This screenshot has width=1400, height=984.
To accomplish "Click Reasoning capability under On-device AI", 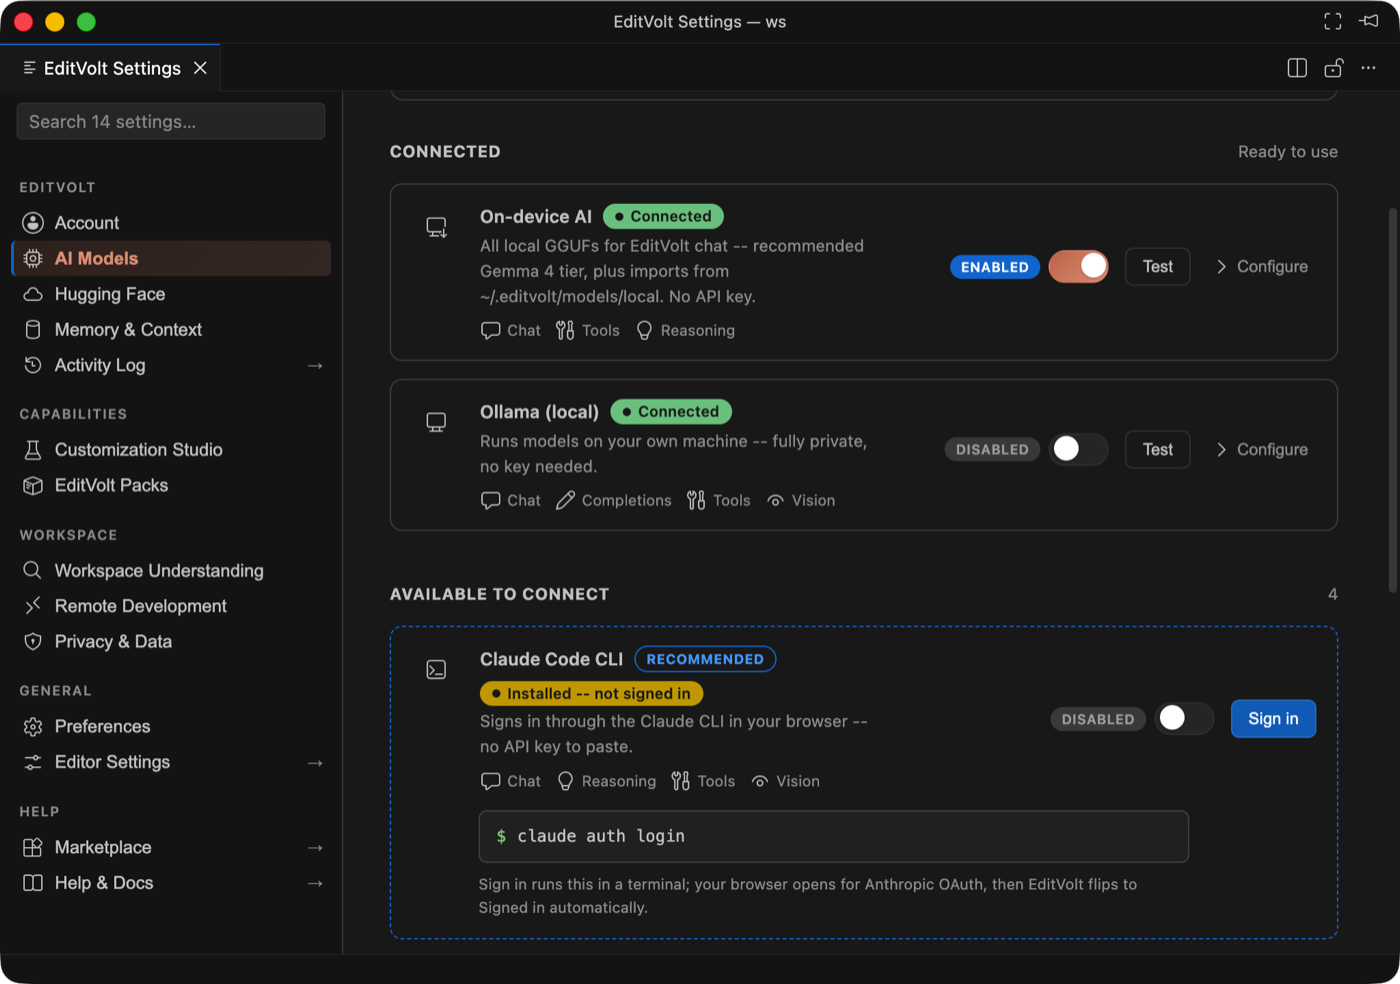I will click(685, 331).
